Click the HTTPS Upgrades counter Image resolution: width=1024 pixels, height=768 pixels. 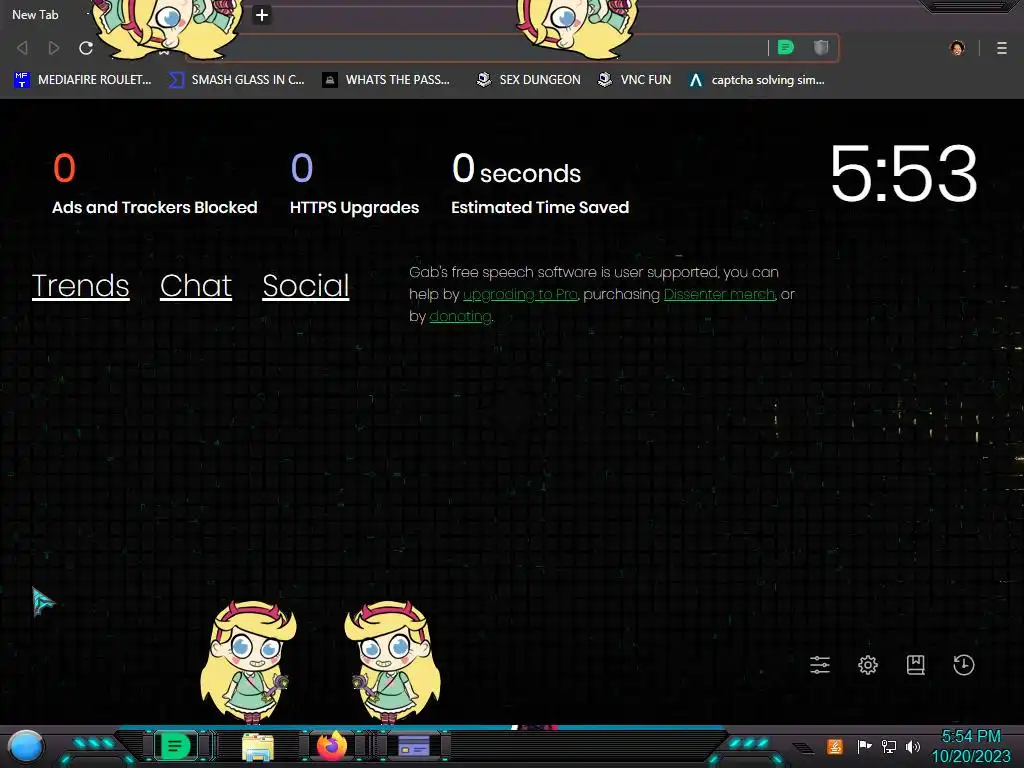(x=355, y=185)
